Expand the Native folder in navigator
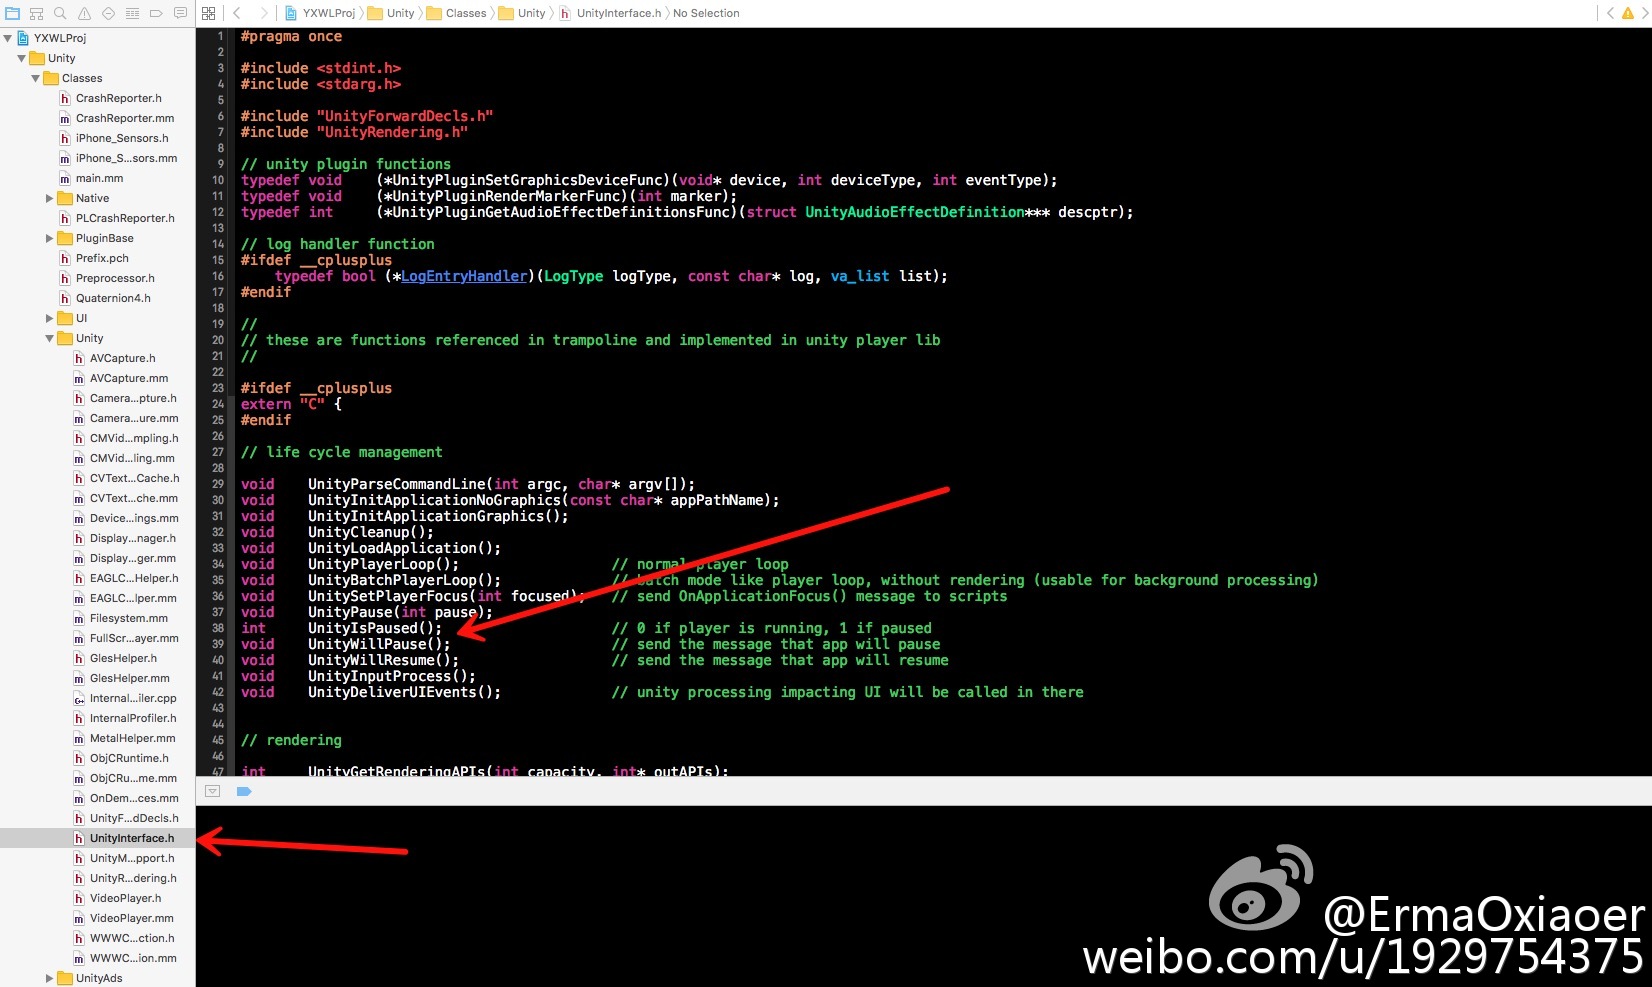Screen dimensions: 1652x987 [50, 198]
